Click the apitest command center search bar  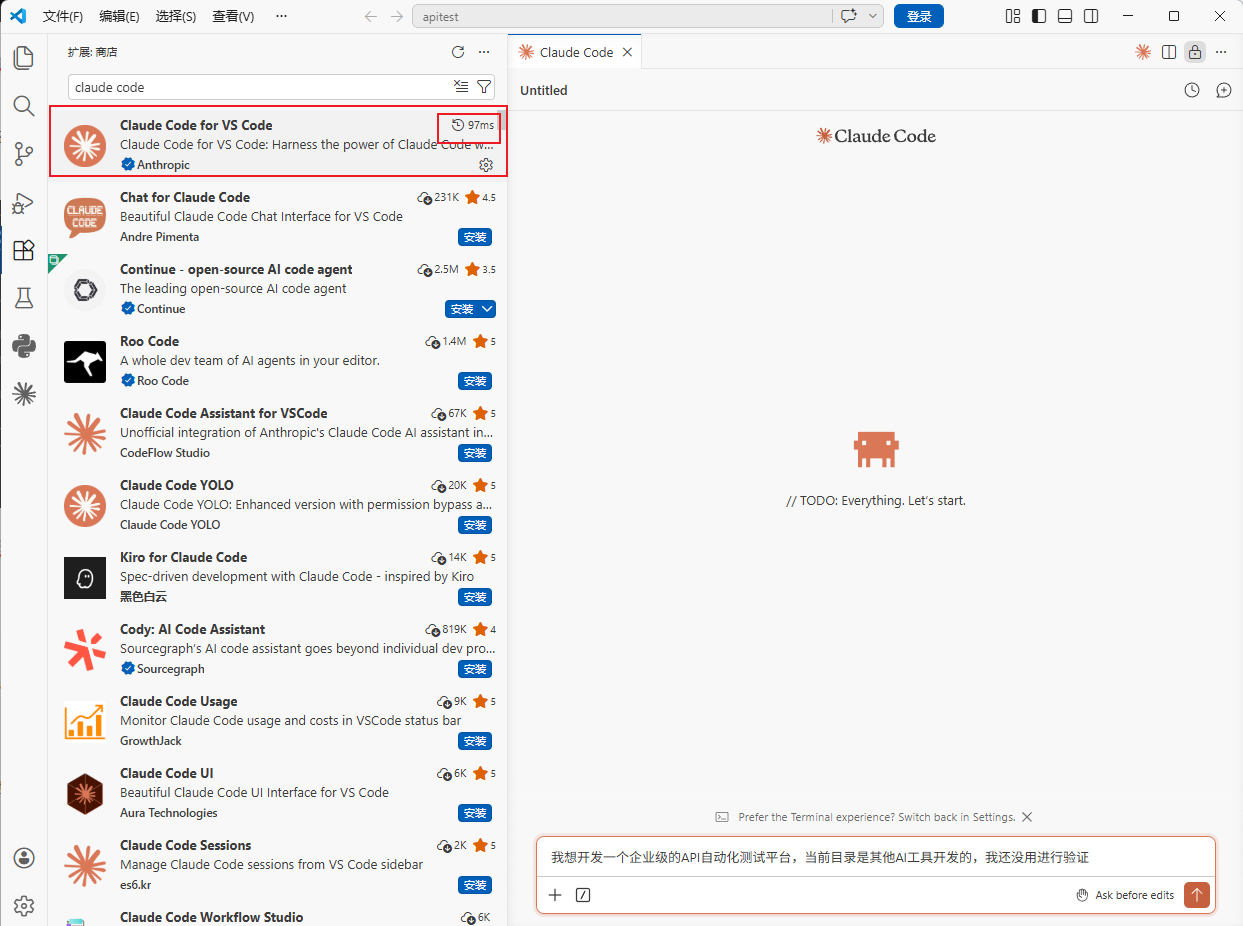[x=621, y=16]
